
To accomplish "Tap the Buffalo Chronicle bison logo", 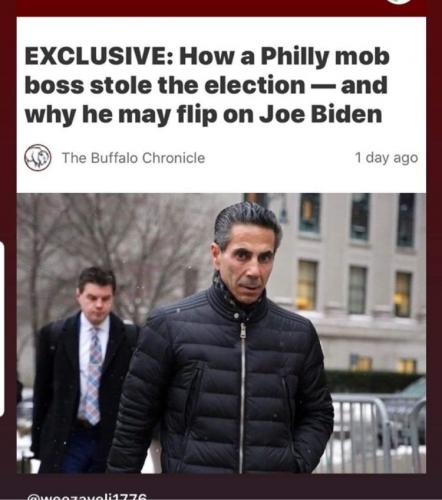I will pyautogui.click(x=38, y=158).
